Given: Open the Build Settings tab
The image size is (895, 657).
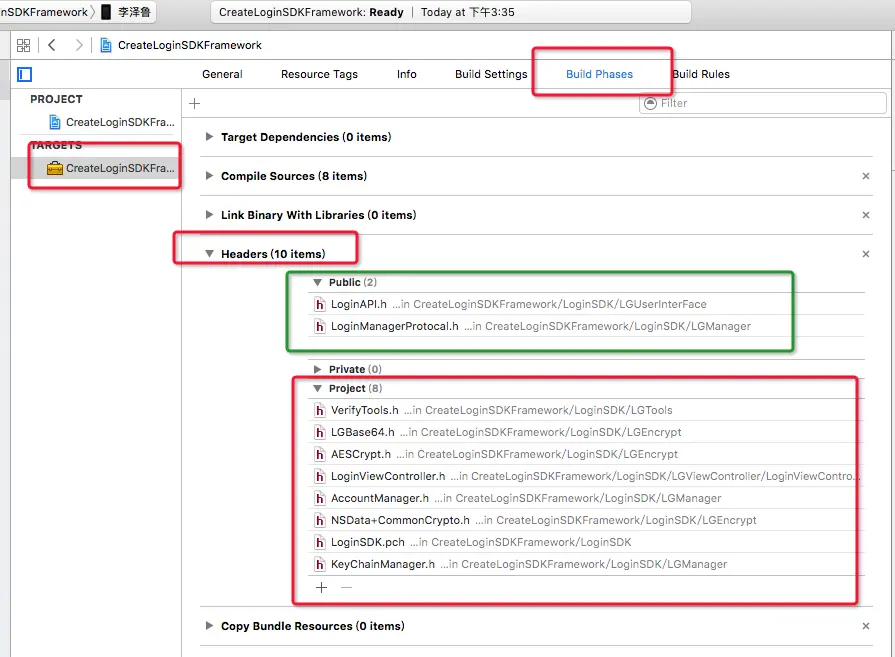Looking at the screenshot, I should (x=491, y=74).
